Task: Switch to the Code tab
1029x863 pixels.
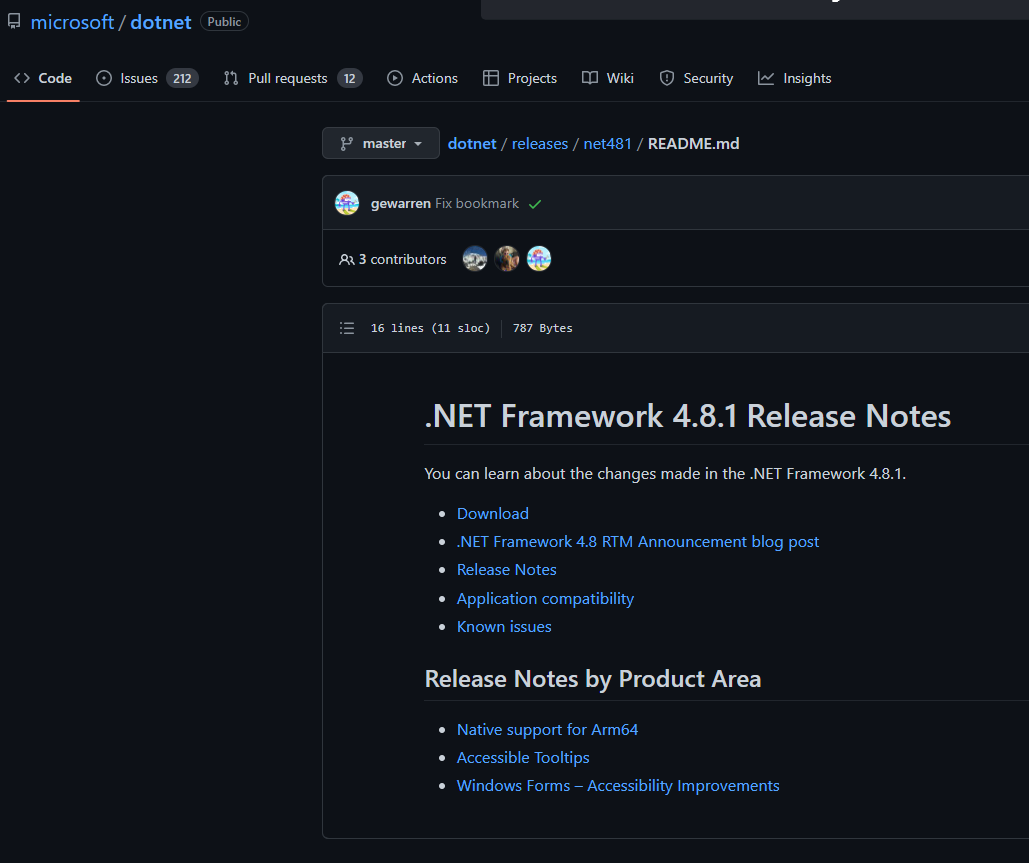Action: [x=43, y=78]
